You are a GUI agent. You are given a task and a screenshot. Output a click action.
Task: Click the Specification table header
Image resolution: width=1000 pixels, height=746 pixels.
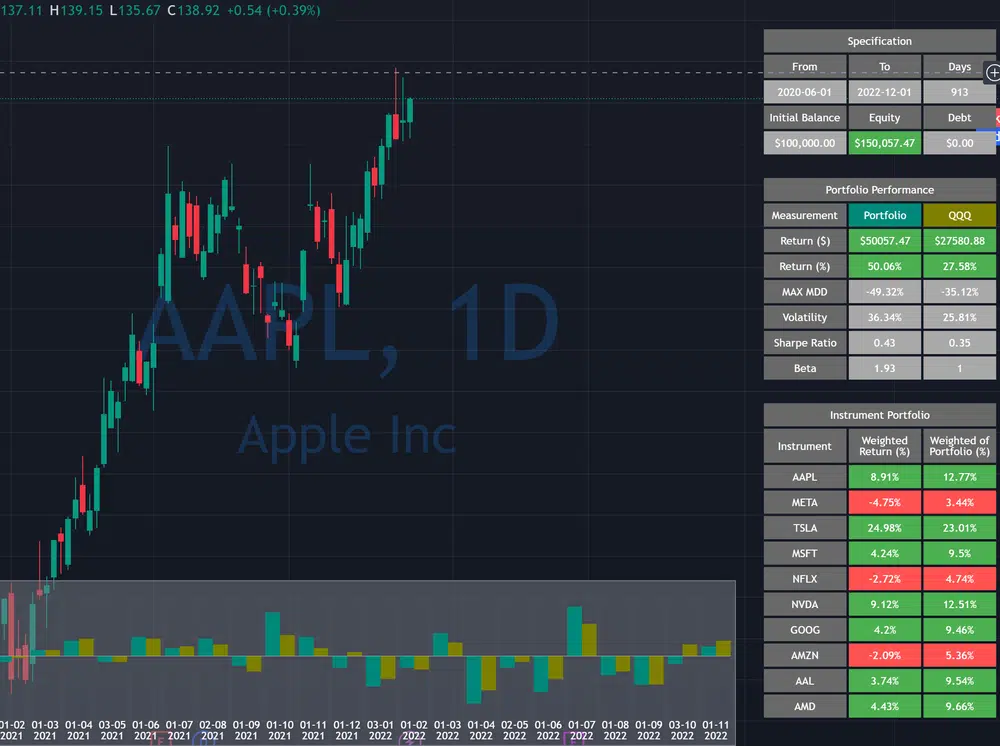pos(879,41)
